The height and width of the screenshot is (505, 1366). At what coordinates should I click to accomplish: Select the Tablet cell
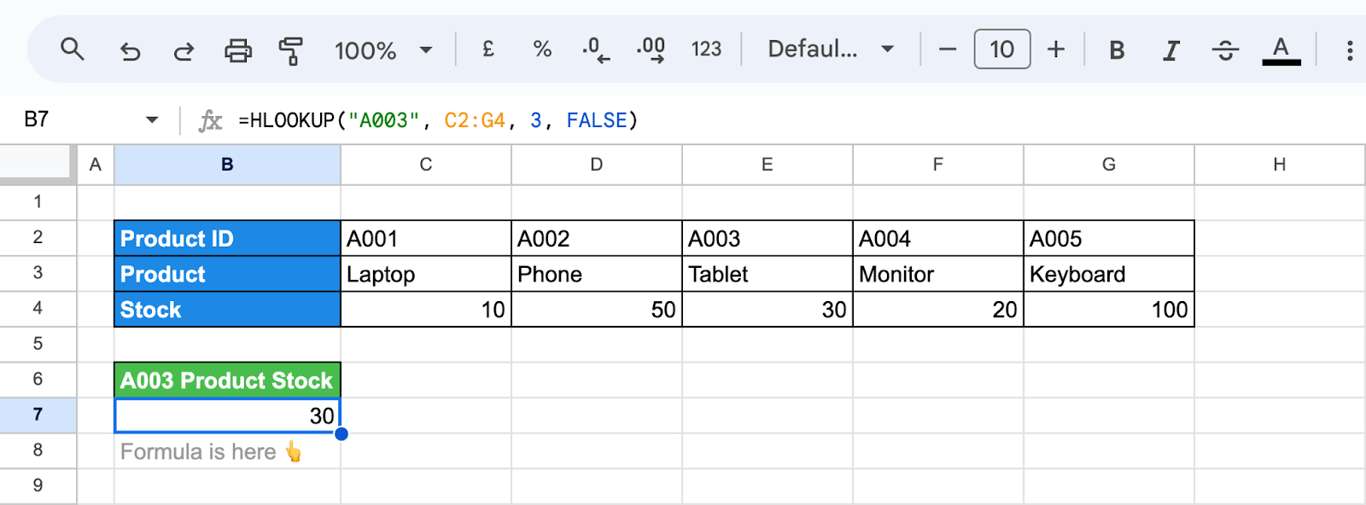pyautogui.click(x=767, y=274)
